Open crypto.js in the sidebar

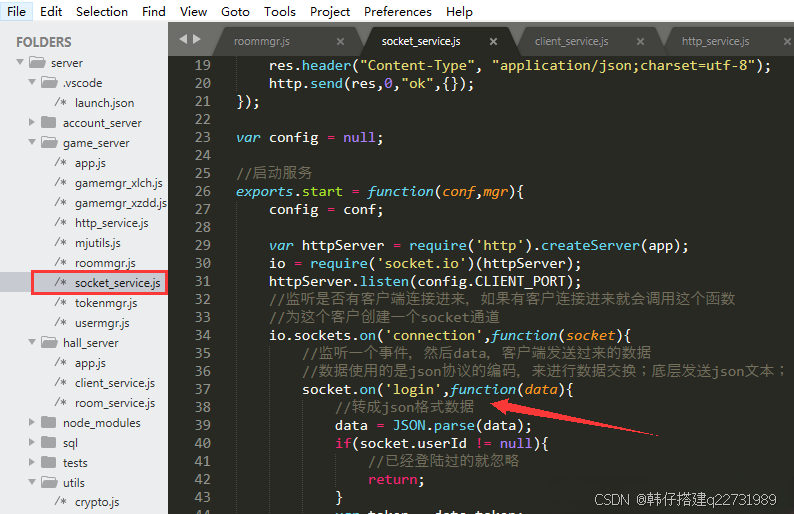point(97,502)
